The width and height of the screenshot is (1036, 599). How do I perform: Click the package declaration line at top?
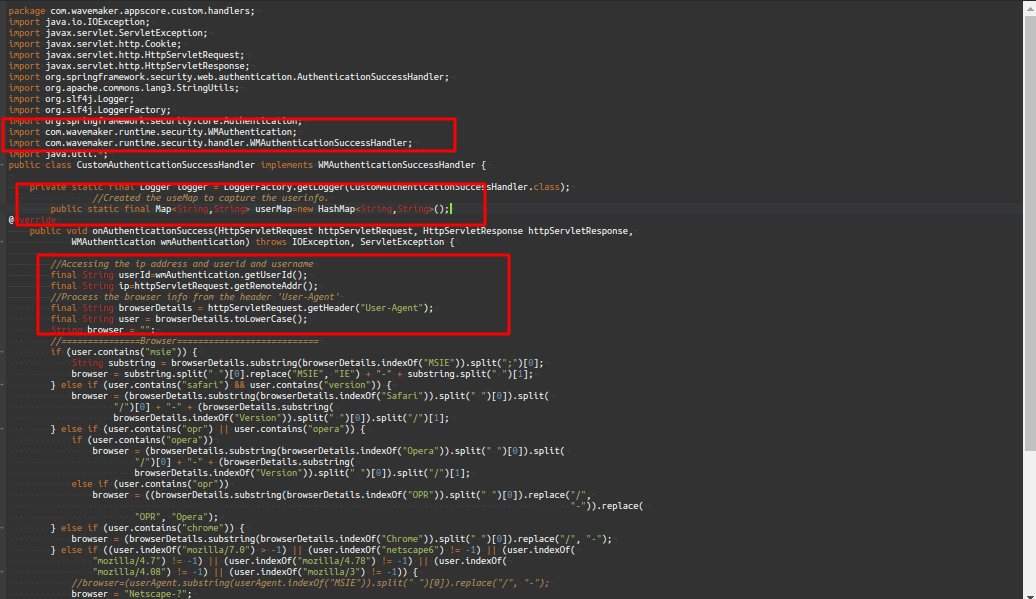(130, 10)
